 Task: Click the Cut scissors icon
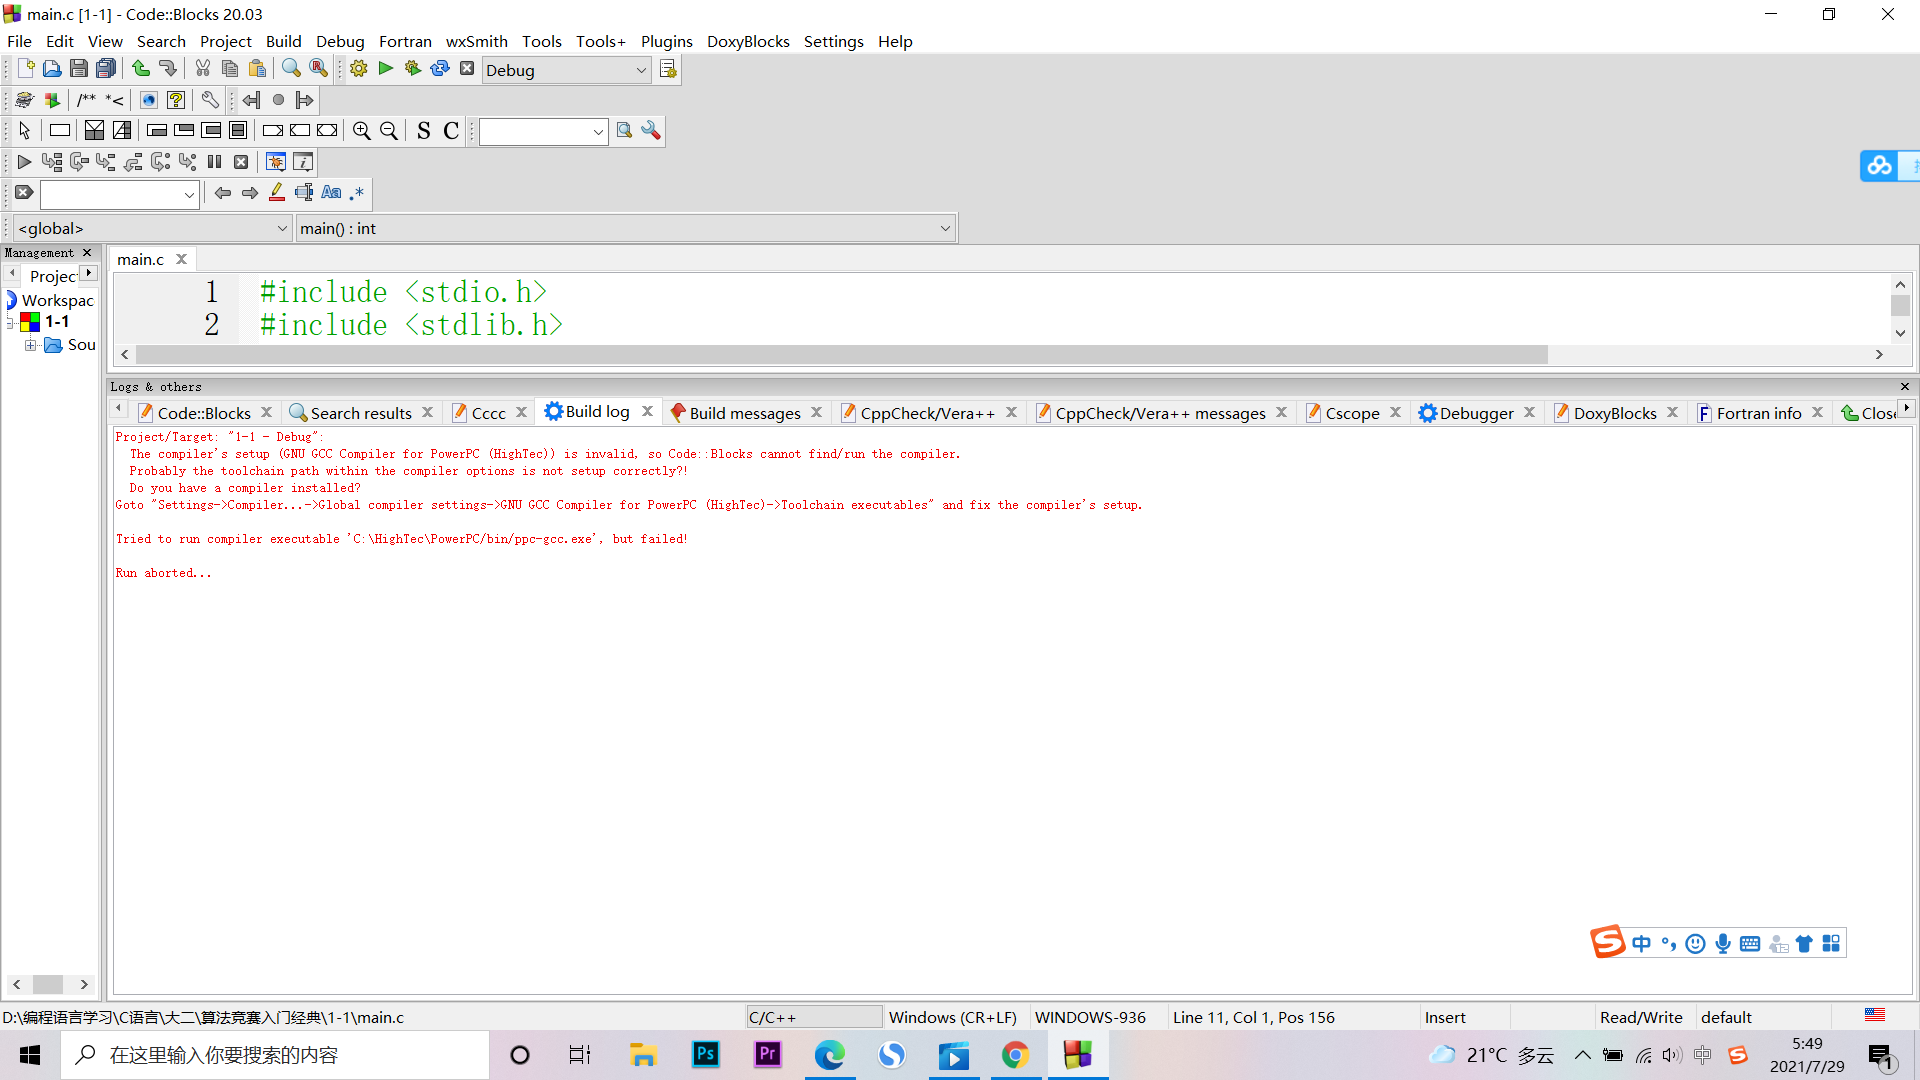tap(203, 69)
